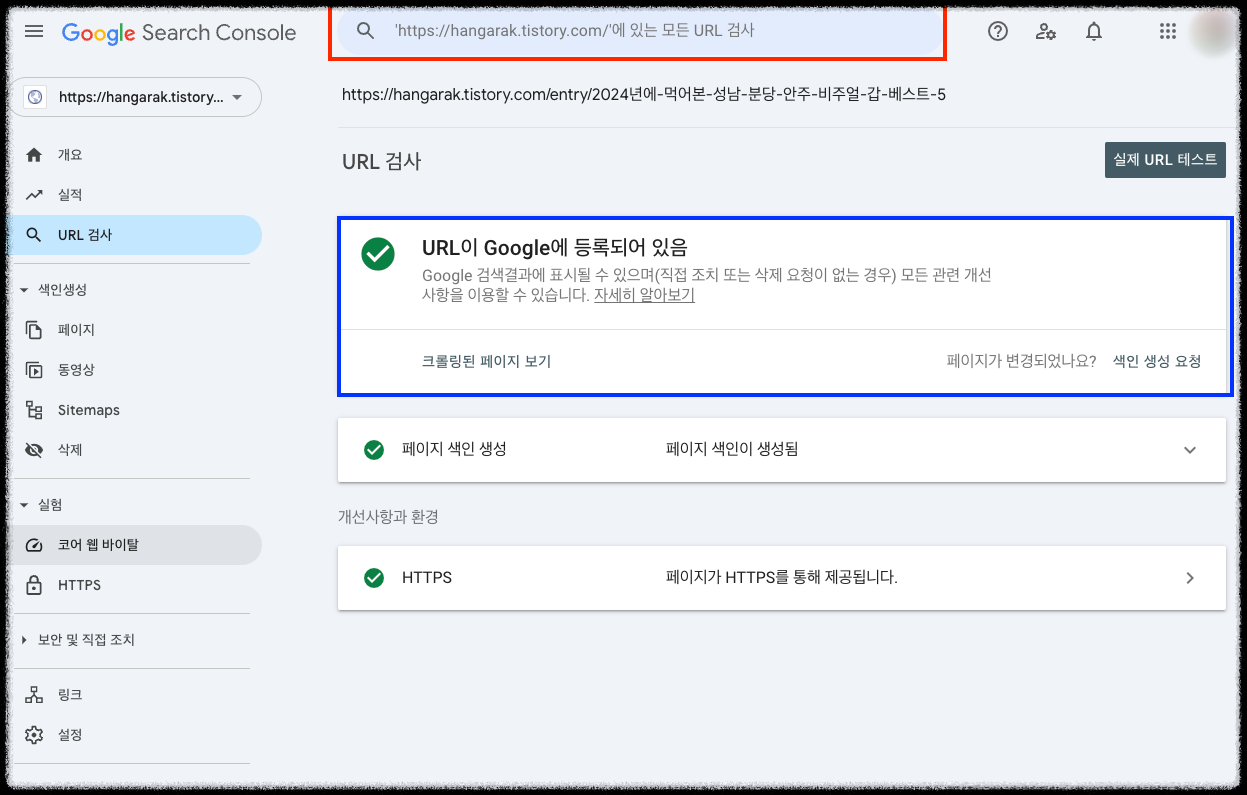
Task: Click the gear icon beside 설정
Action: pyautogui.click(x=34, y=735)
